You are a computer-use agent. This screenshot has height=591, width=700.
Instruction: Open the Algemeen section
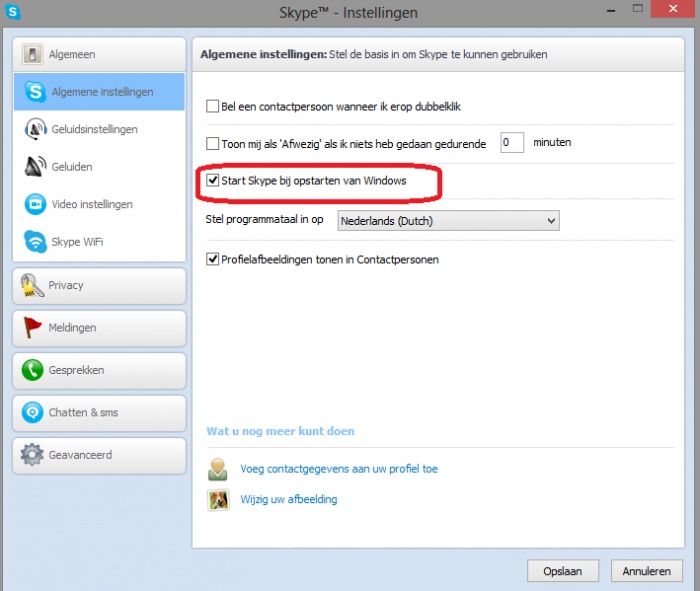point(99,54)
